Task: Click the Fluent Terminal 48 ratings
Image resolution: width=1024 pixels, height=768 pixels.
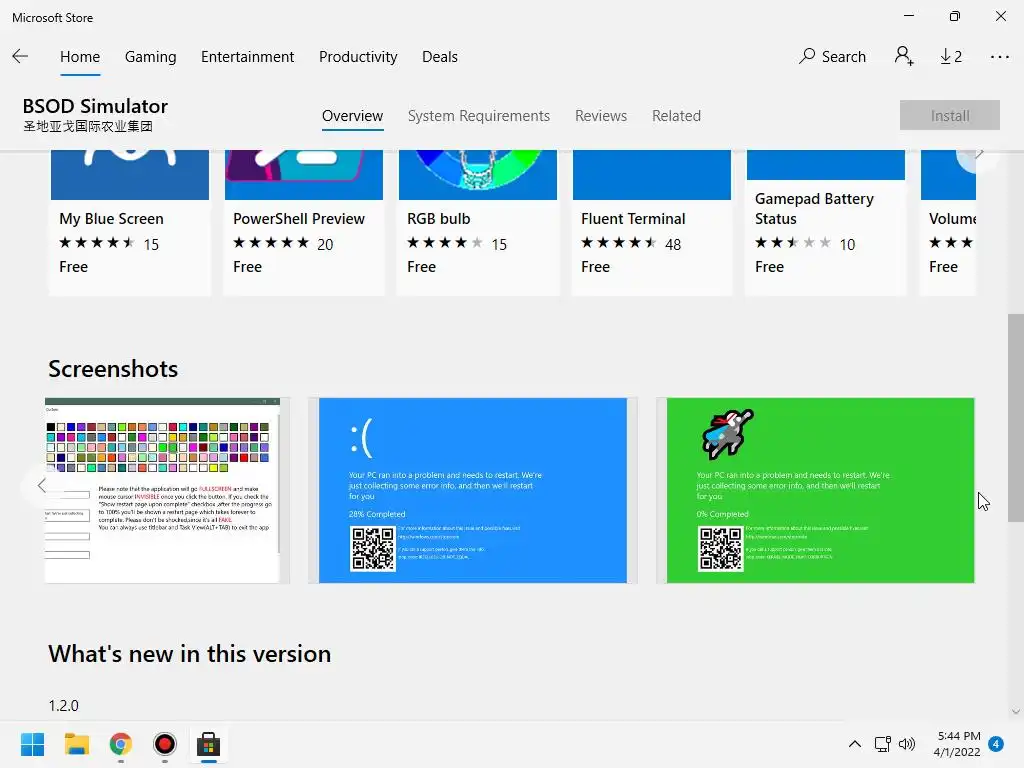Action: point(673,244)
